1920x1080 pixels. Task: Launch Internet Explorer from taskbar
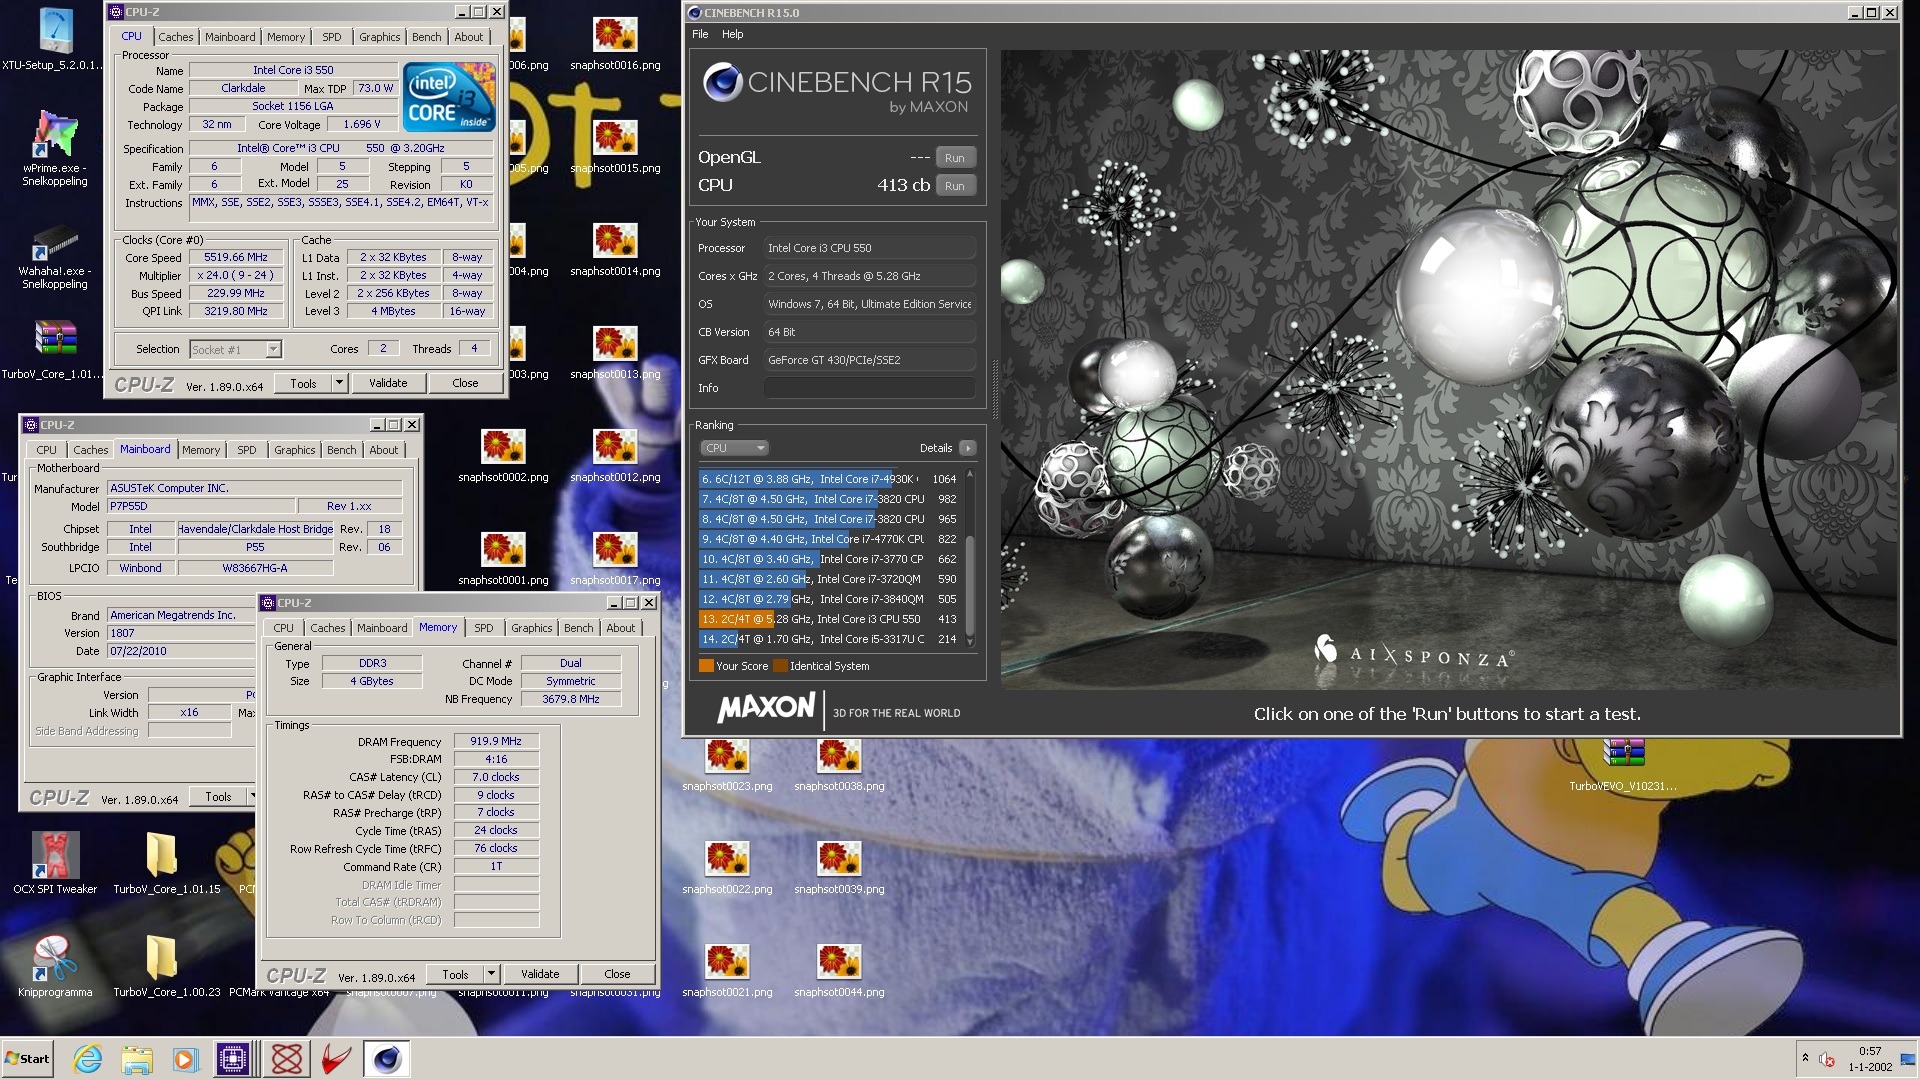point(88,1059)
